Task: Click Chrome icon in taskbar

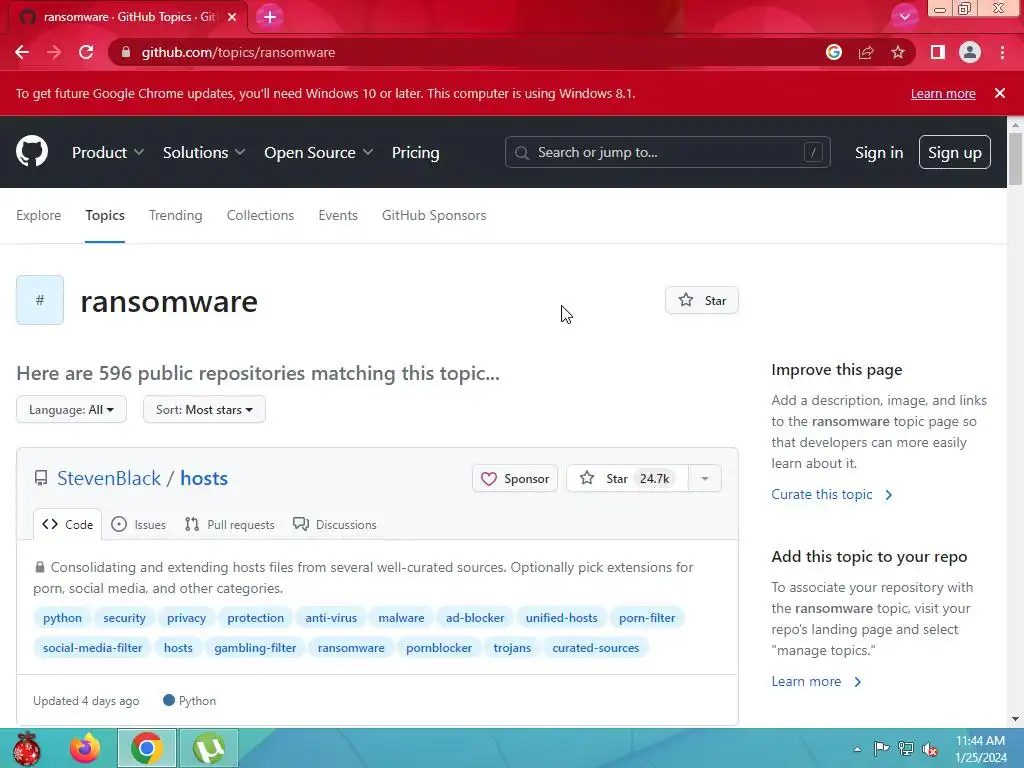Action: tap(146, 748)
